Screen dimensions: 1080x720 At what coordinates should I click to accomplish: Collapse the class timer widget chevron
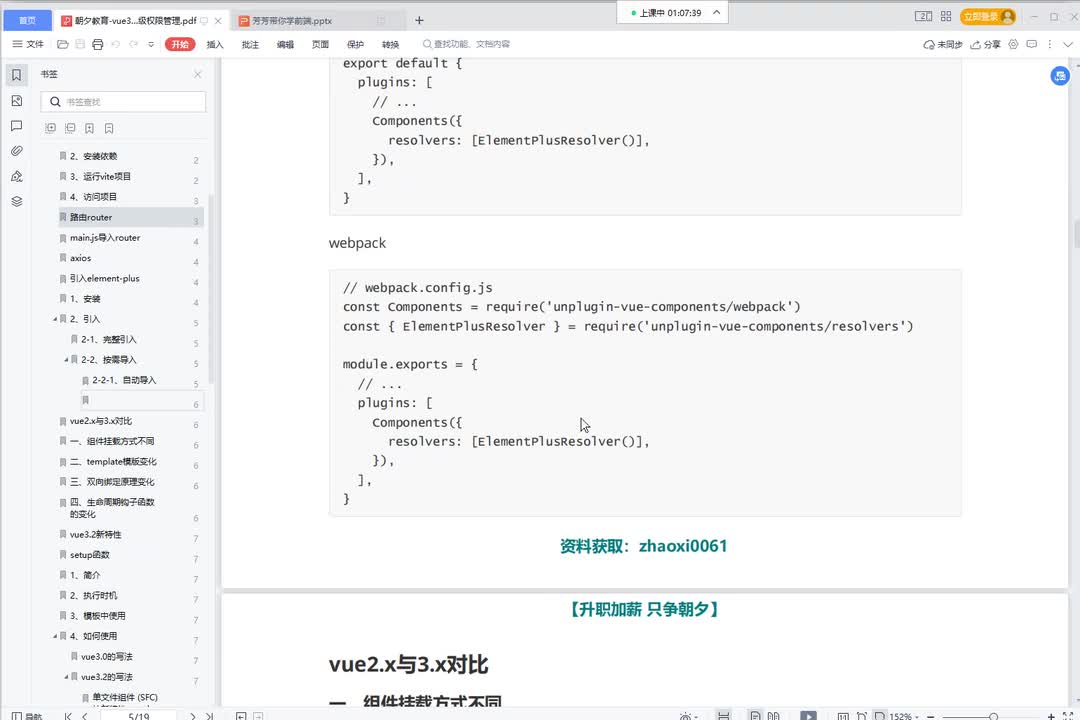coord(716,12)
